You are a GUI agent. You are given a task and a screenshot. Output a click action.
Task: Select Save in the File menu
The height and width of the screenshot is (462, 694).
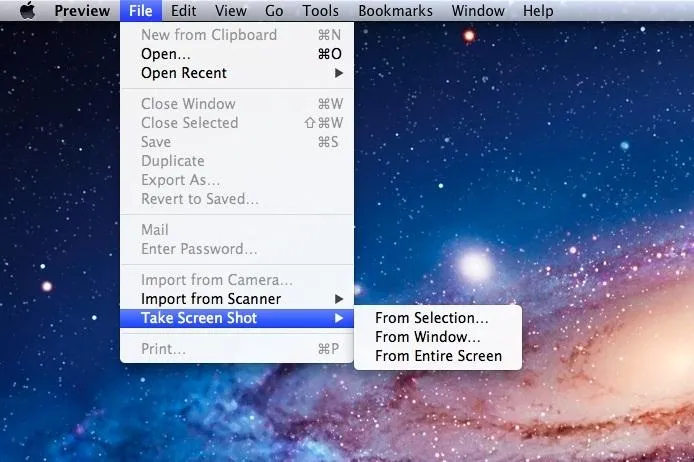click(237, 142)
